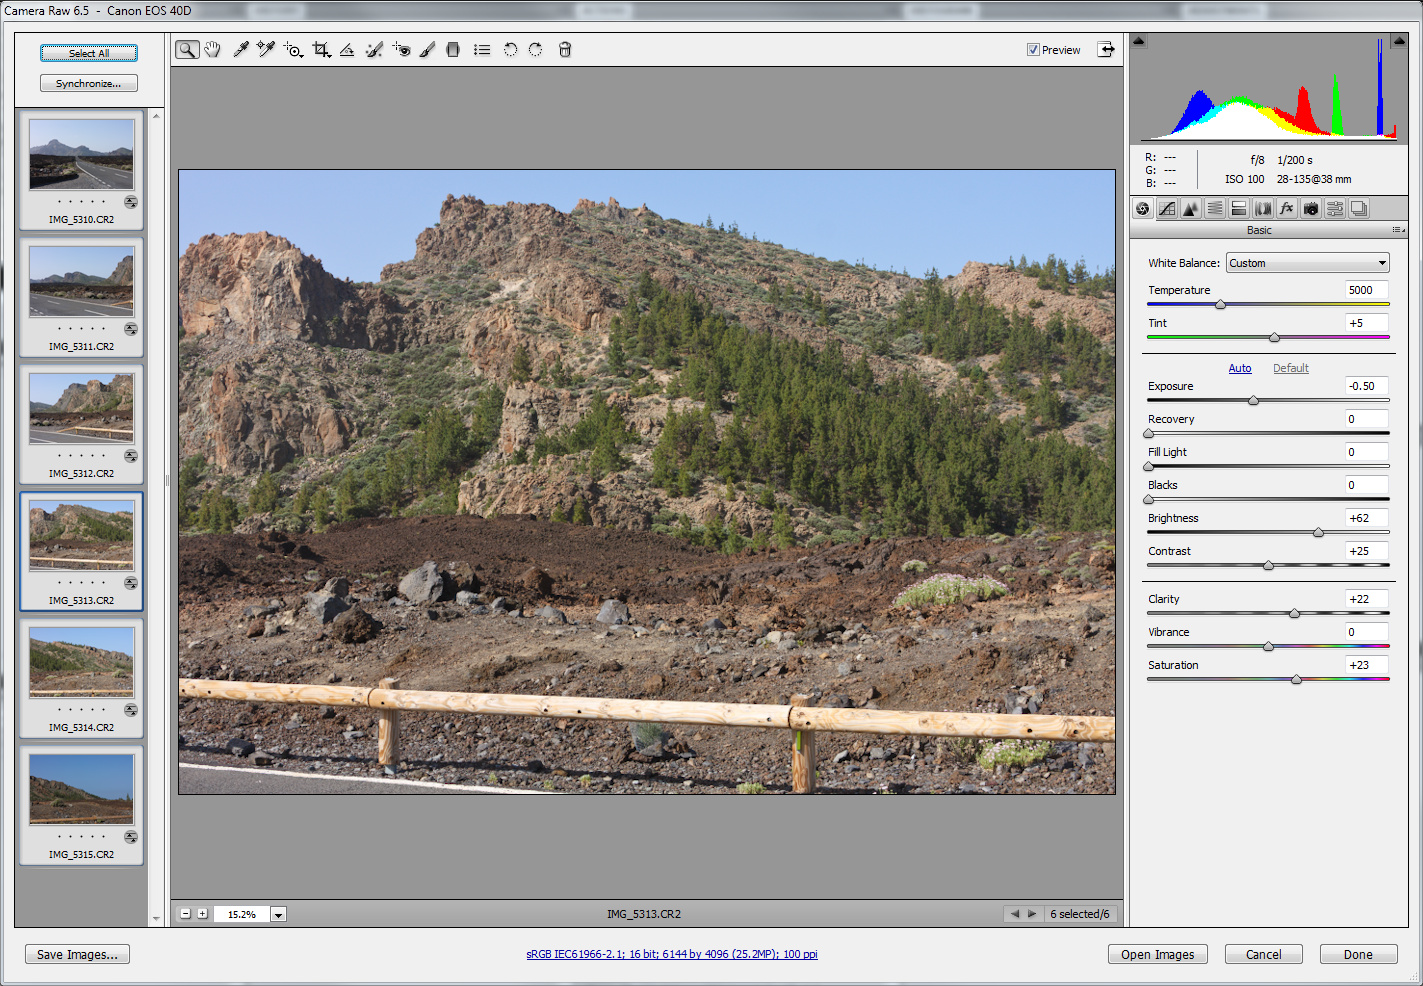Open the Detail panel tab

click(x=1191, y=209)
